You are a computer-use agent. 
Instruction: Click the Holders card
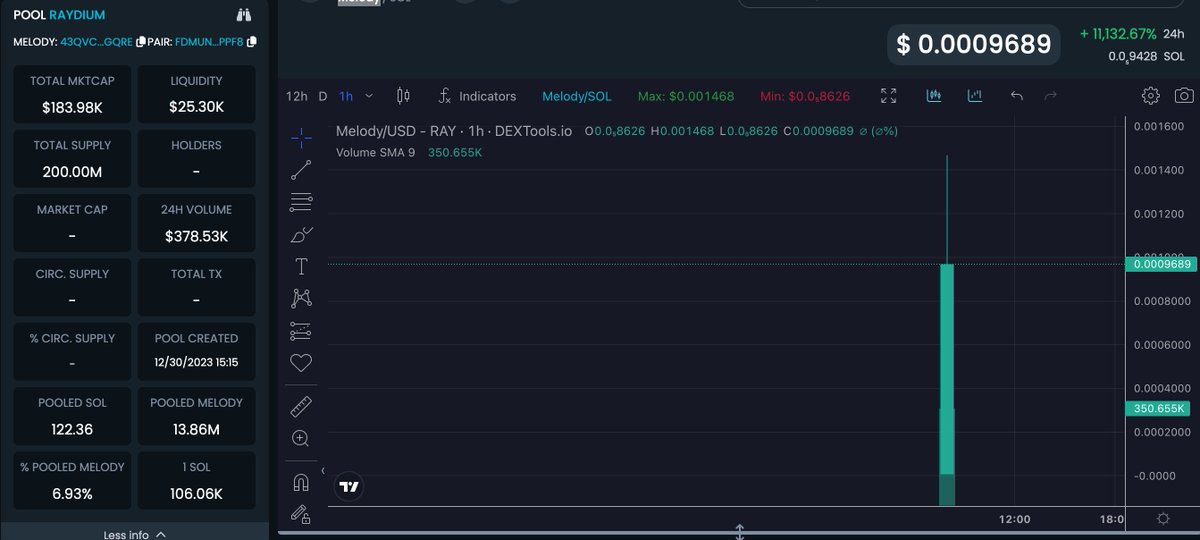click(196, 159)
